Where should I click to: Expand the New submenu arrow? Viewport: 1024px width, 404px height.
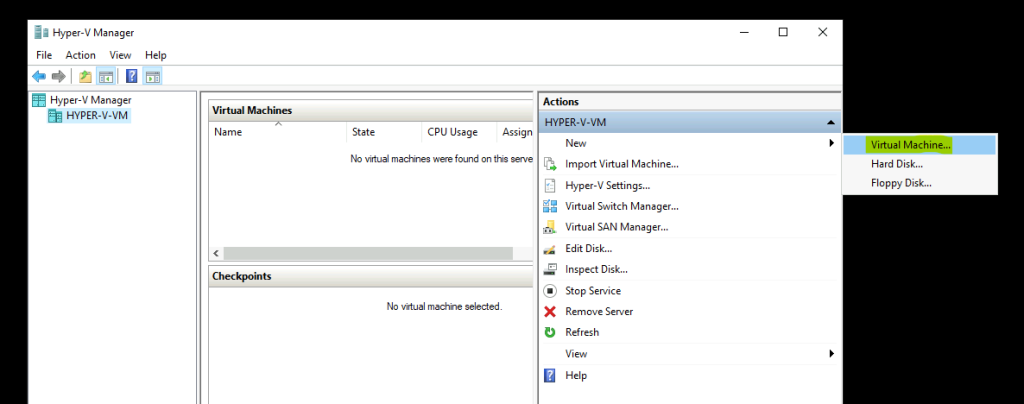pos(831,143)
